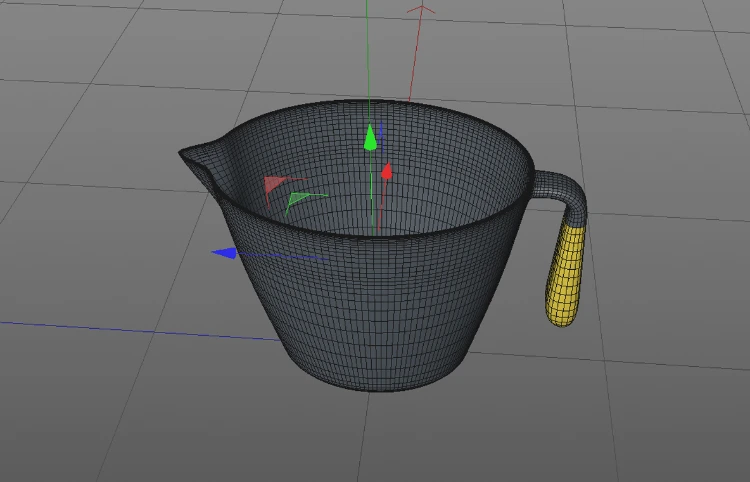Select the green triangular plane handle
The image size is (750, 482).
pyautogui.click(x=295, y=201)
